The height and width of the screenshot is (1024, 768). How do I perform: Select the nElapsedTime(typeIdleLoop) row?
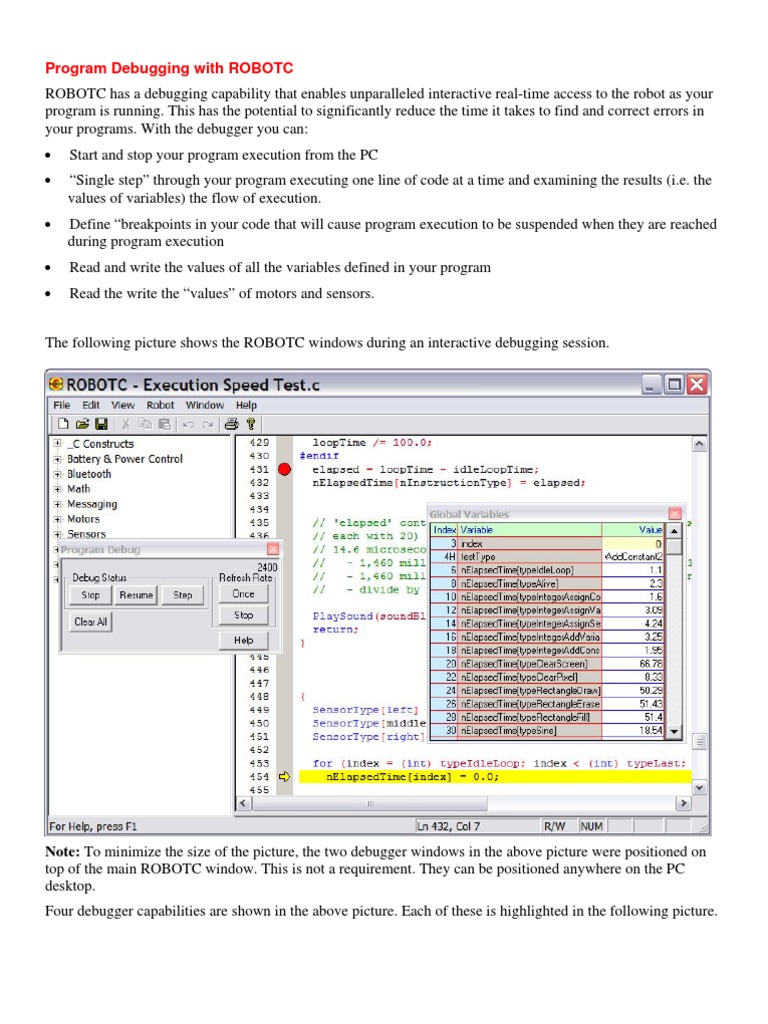tap(547, 570)
